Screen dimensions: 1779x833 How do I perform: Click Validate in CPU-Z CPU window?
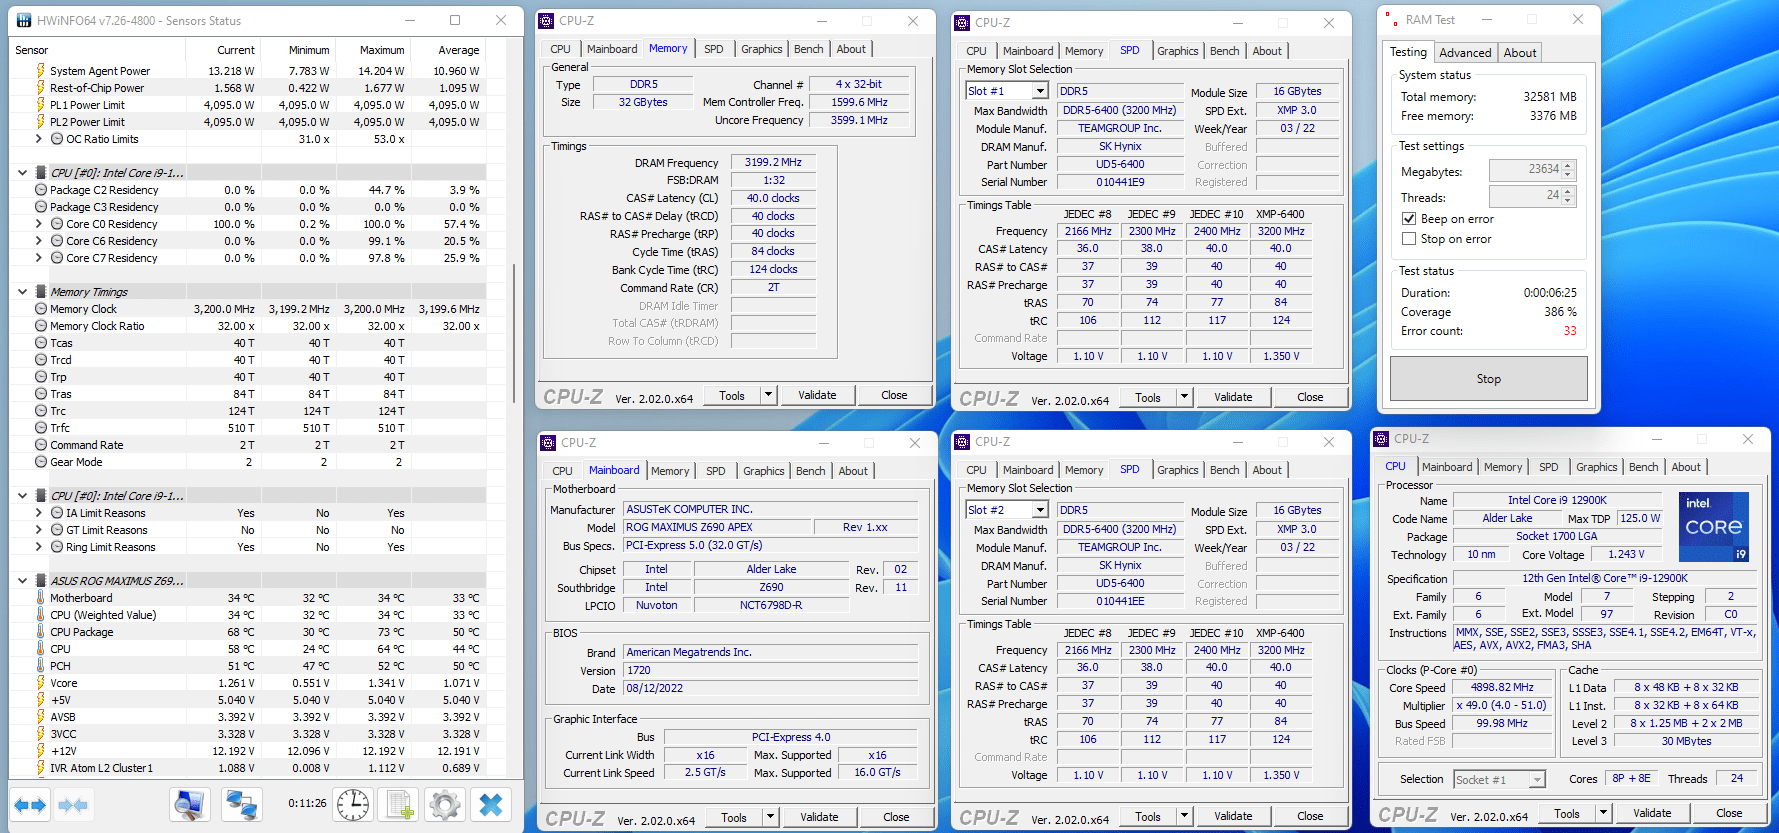(x=1652, y=814)
